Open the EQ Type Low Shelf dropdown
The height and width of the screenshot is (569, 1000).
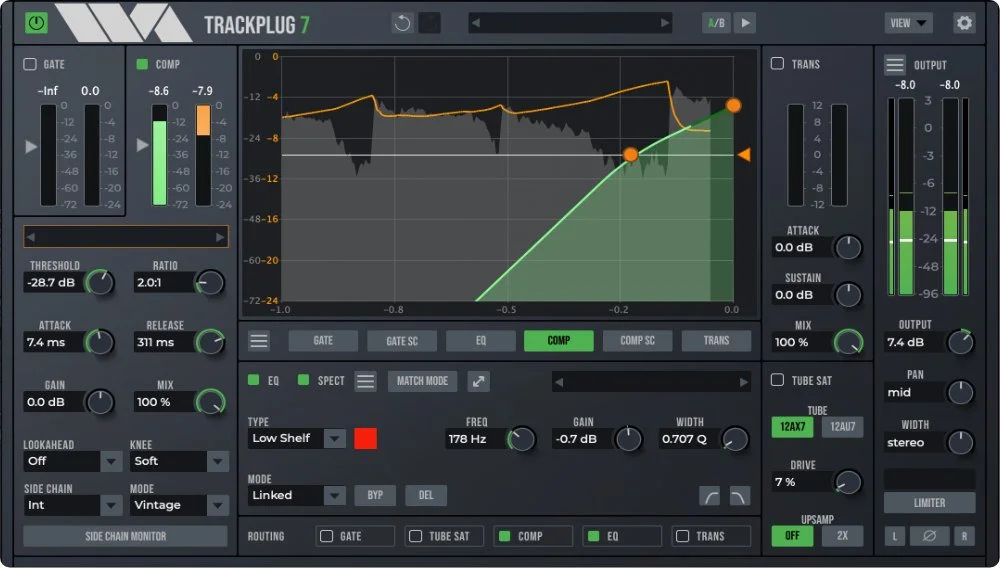click(x=297, y=439)
